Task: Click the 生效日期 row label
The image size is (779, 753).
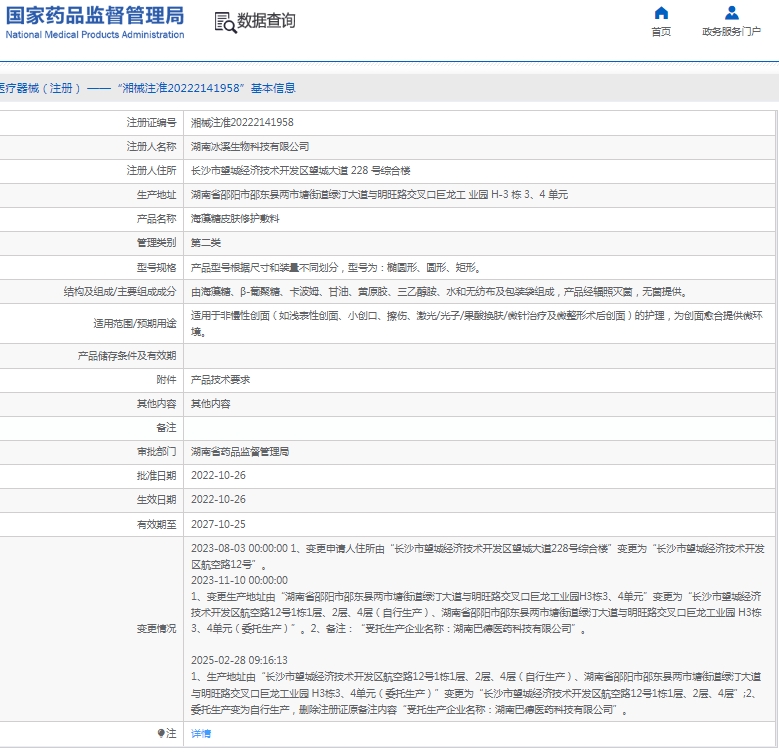Action: click(x=156, y=499)
